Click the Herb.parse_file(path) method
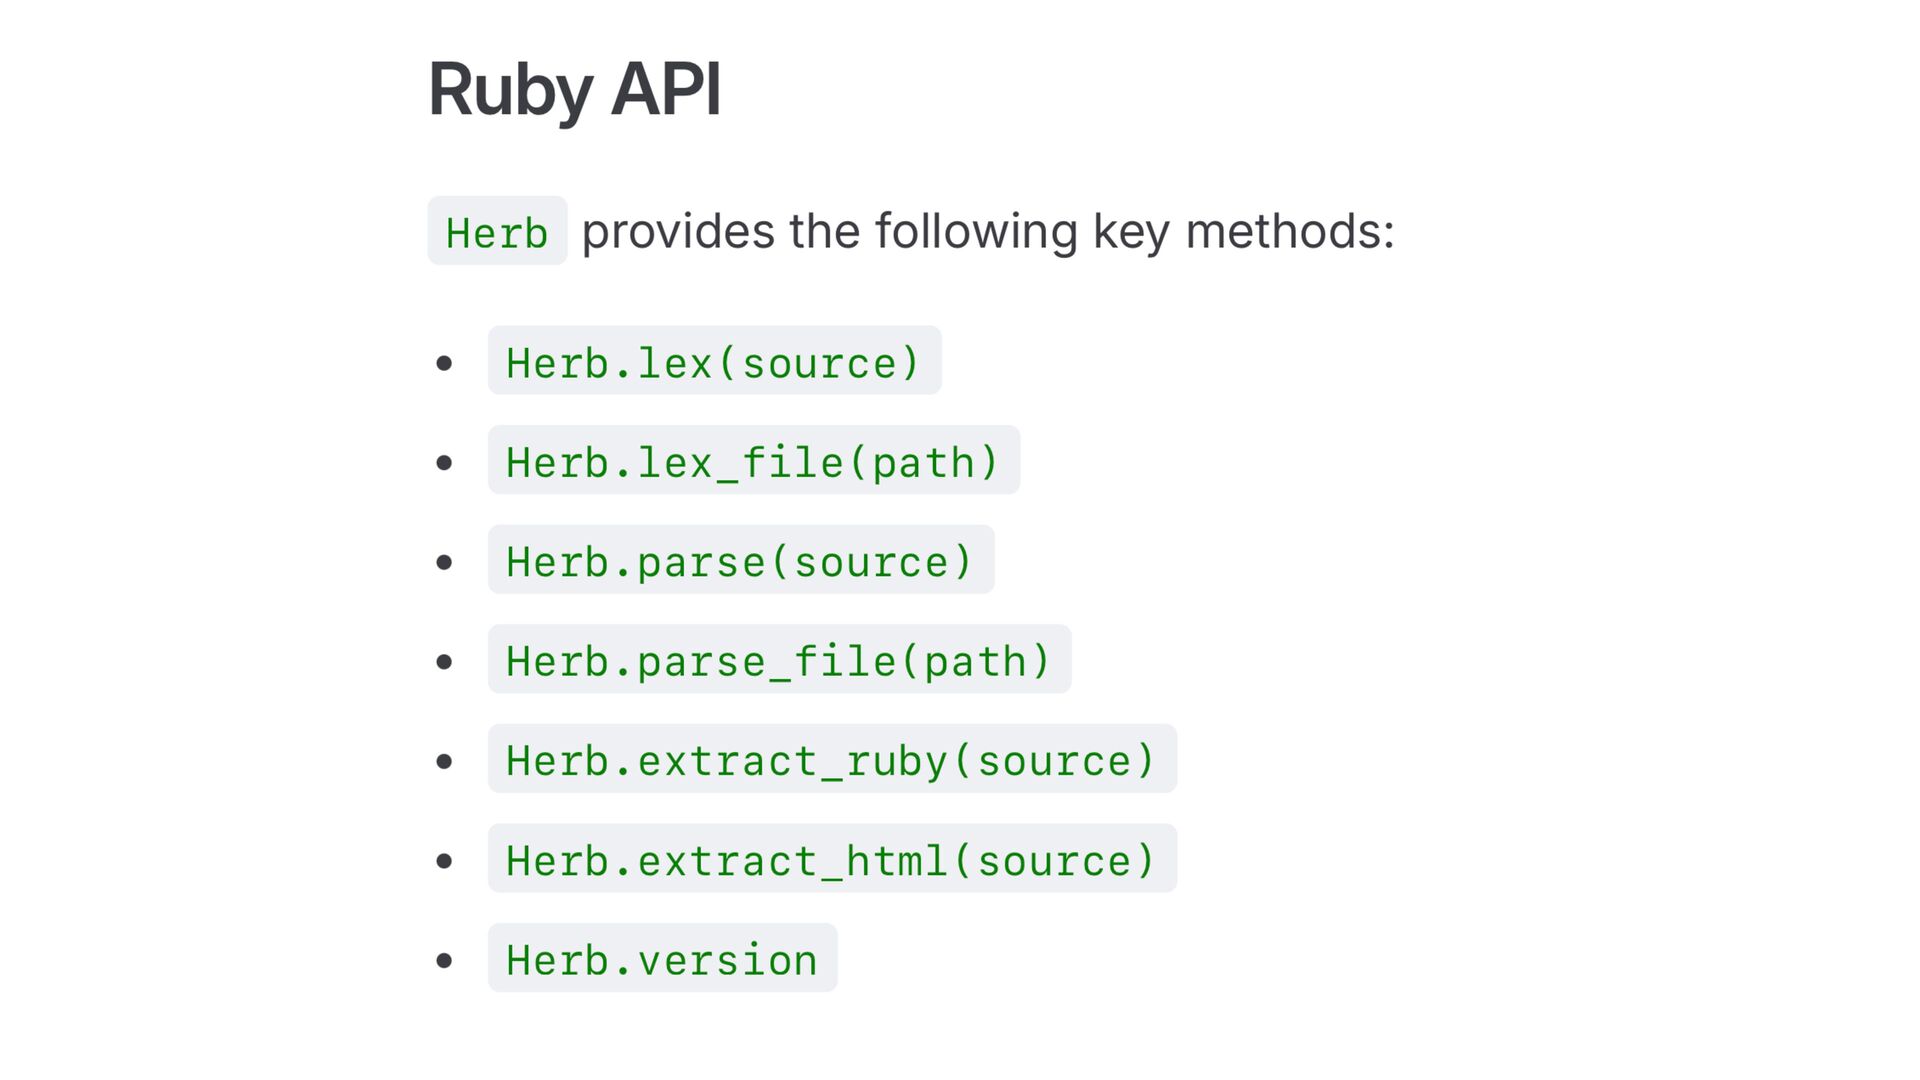This screenshot has width=1920, height=1080. (779, 660)
